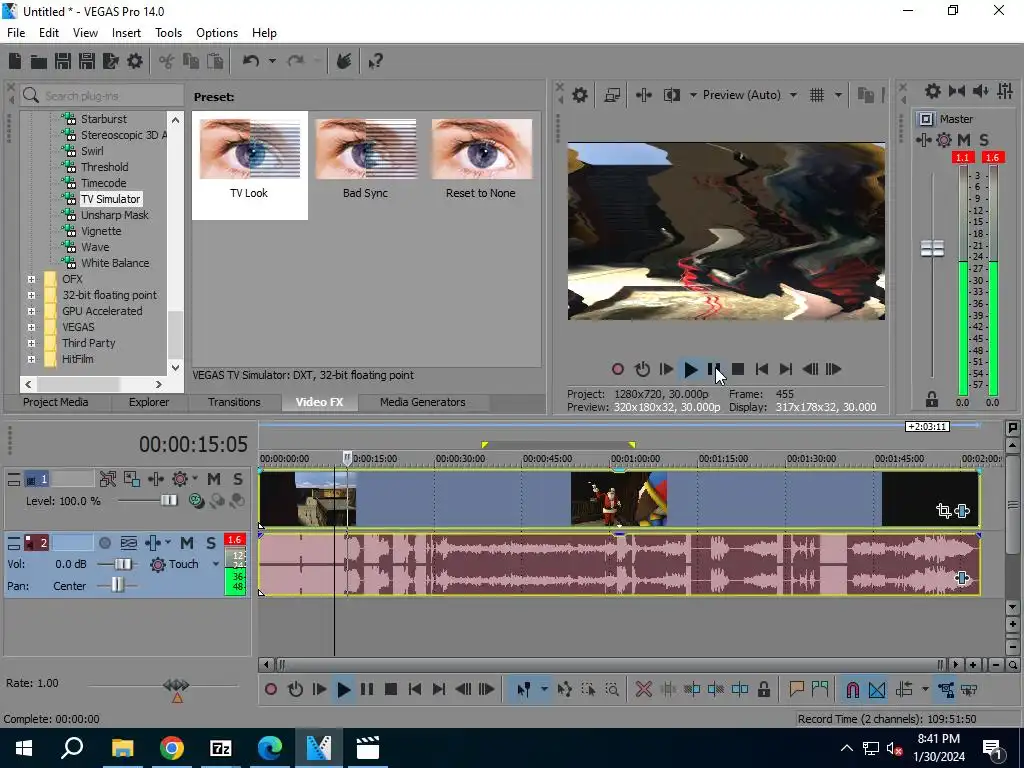The height and width of the screenshot is (768, 1024).
Task: Click the Insert Region icon
Action: 820,689
